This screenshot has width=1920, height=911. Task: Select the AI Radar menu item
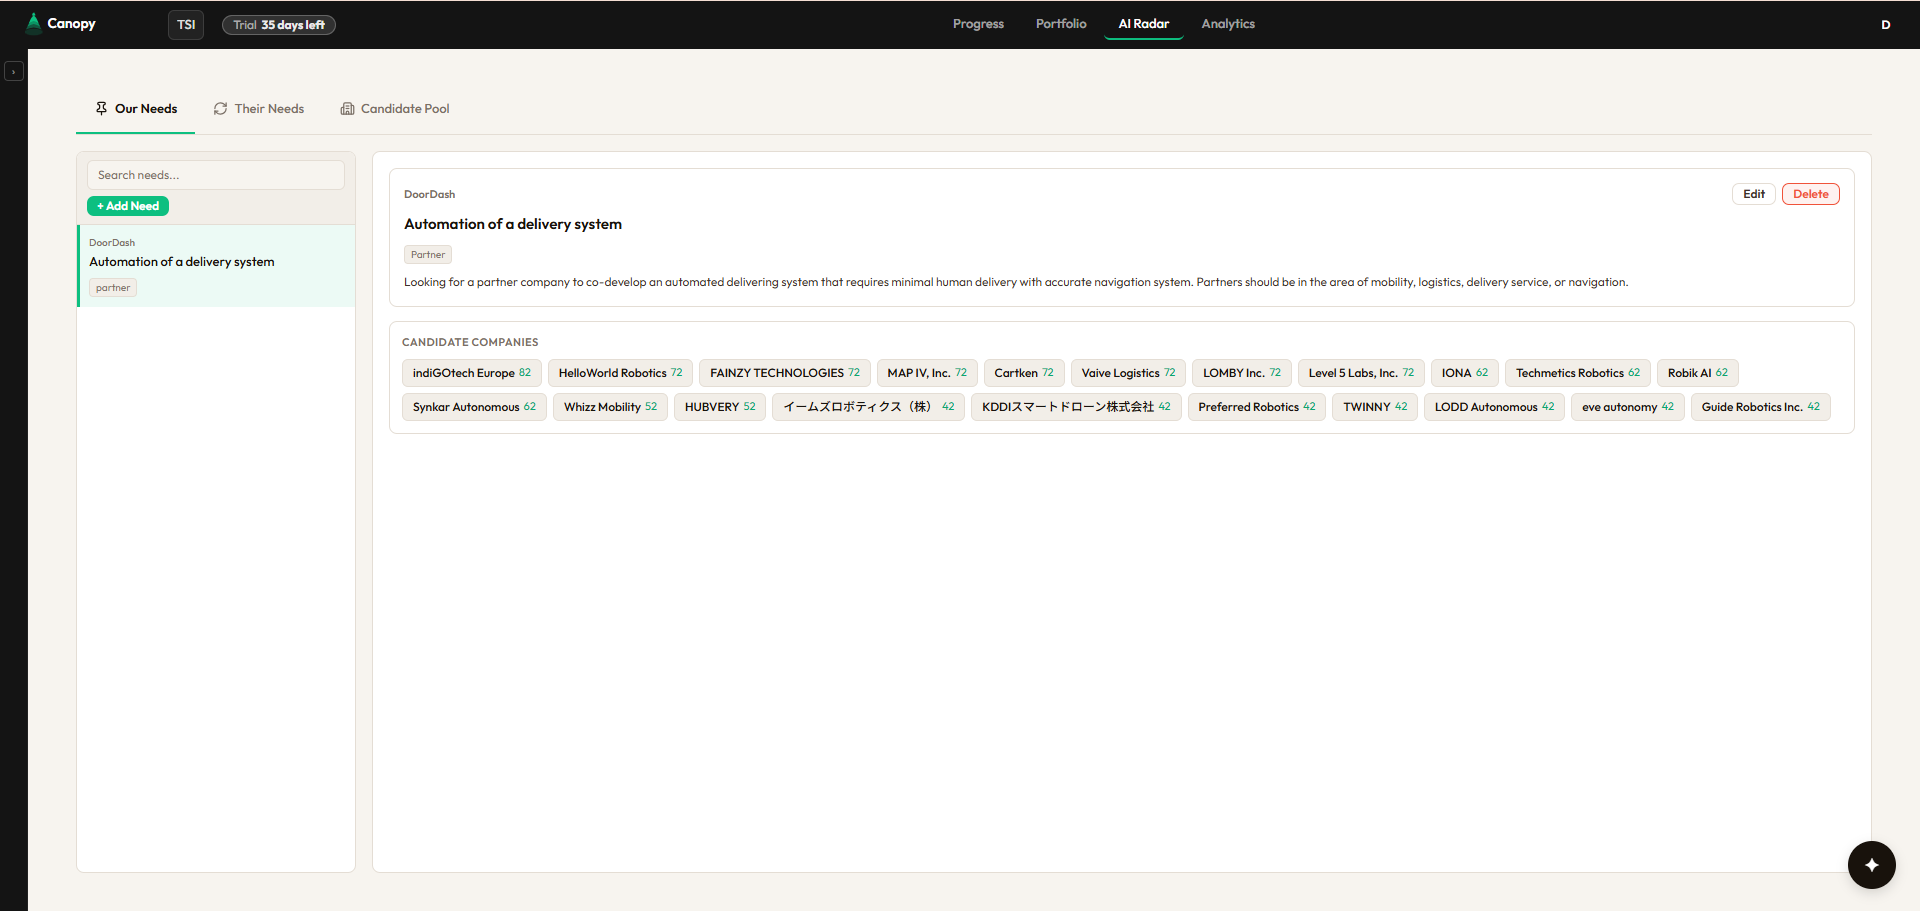[1143, 24]
